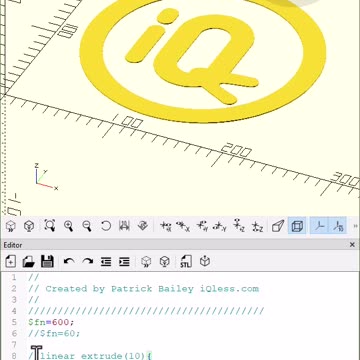Click Render in the Editor toolbar
Screen dimensions: 360x360
coord(165,262)
